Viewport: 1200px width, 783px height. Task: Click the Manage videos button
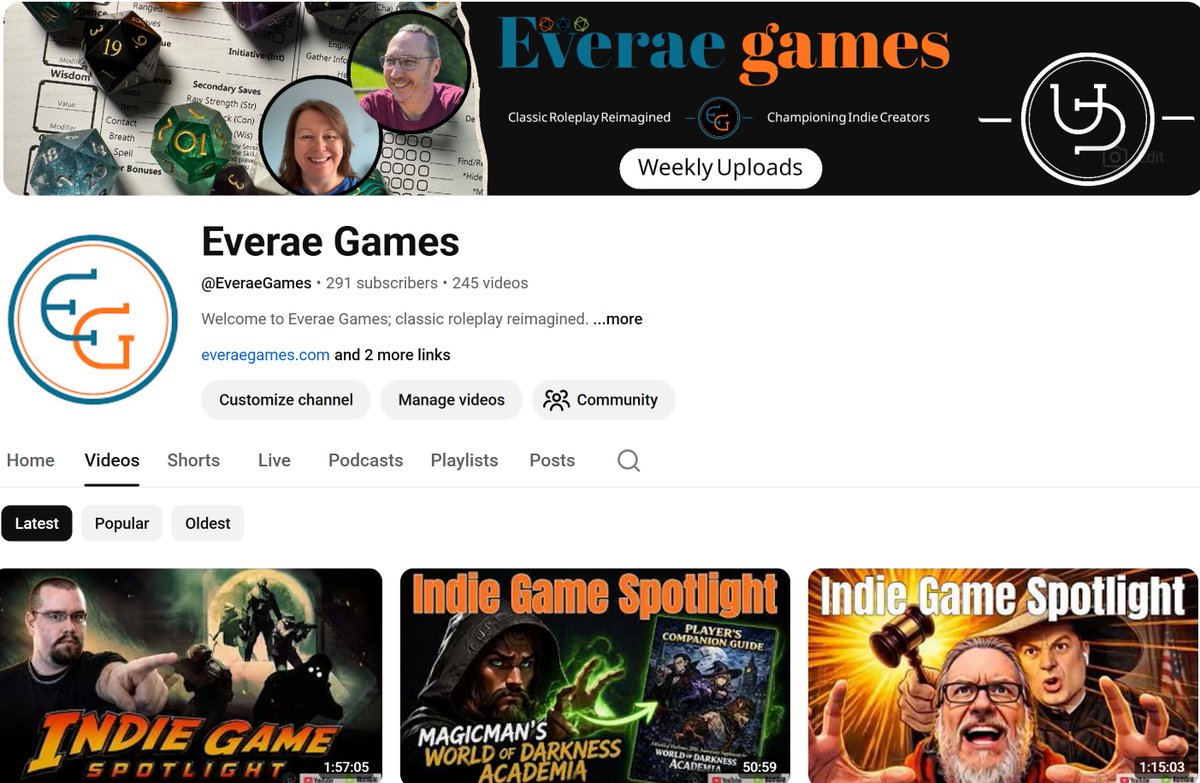[451, 399]
